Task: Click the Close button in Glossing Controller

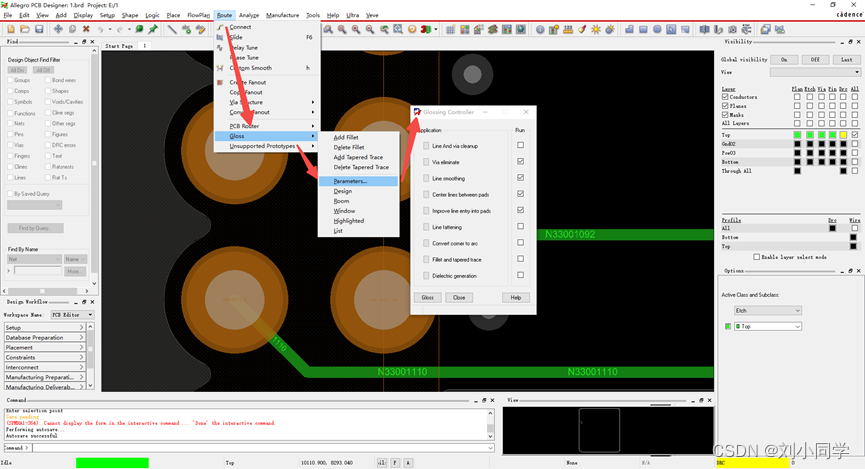Action: (459, 297)
